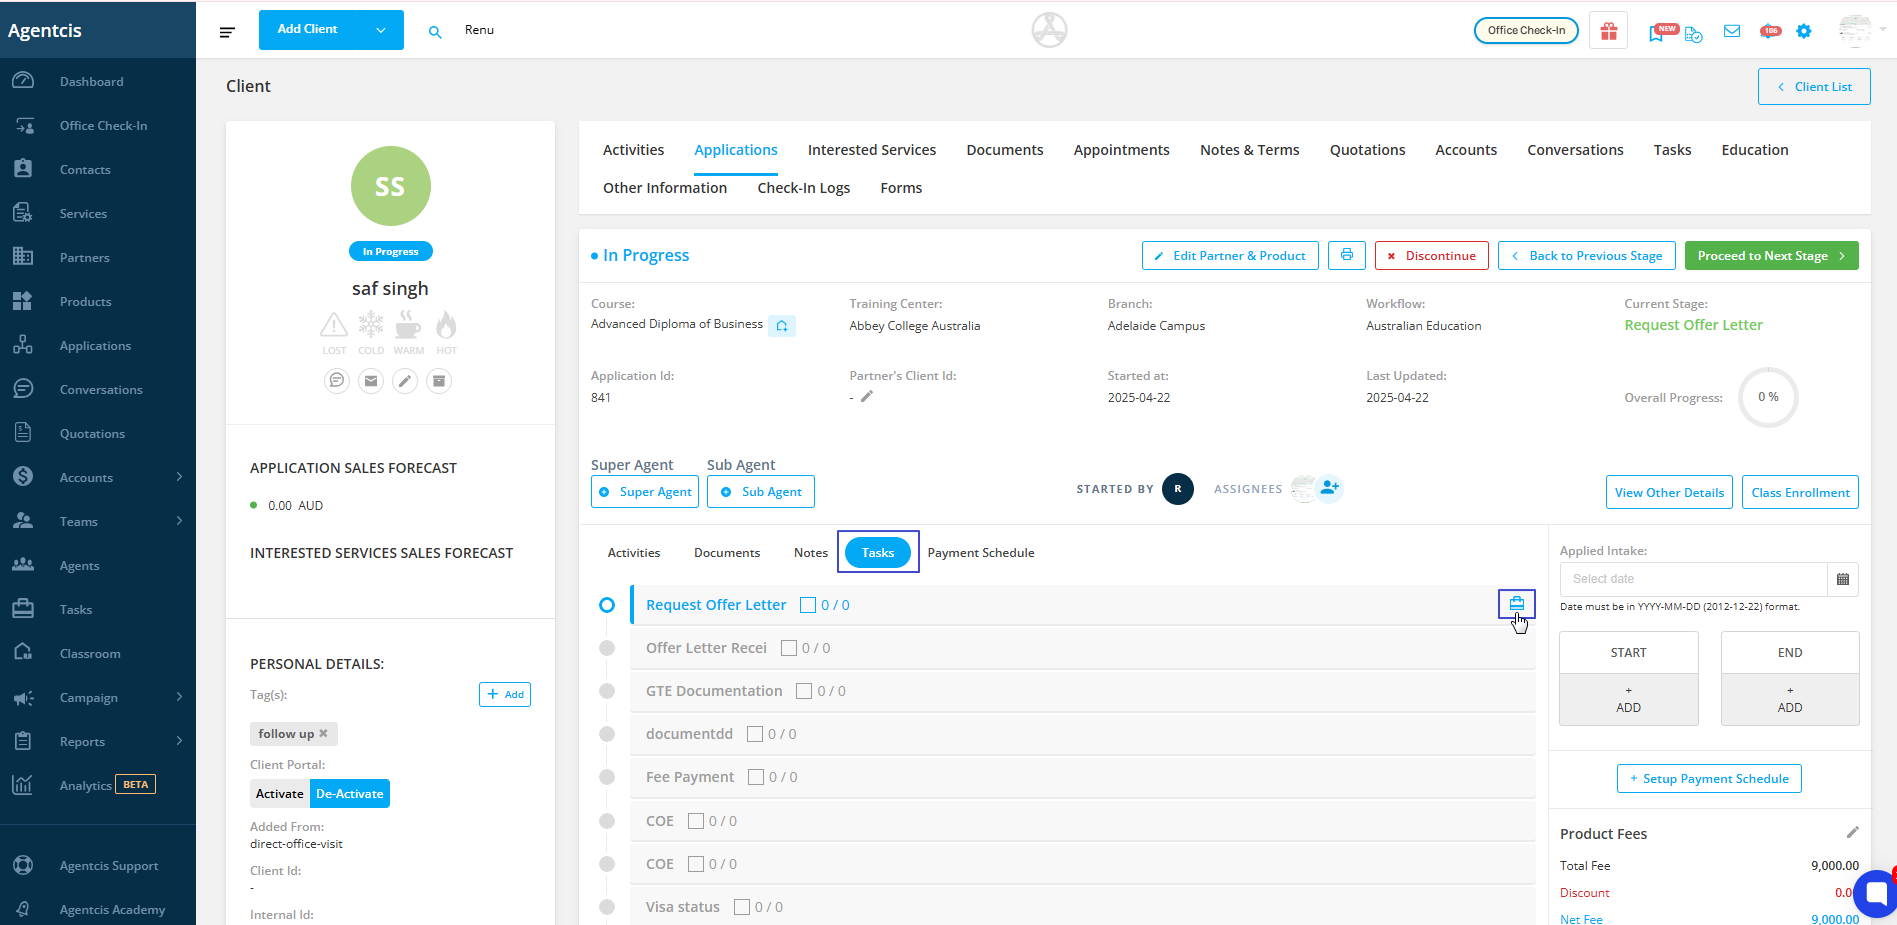This screenshot has height=925, width=1897.
Task: Click the edit pencil icon under client name
Action: [x=405, y=380]
